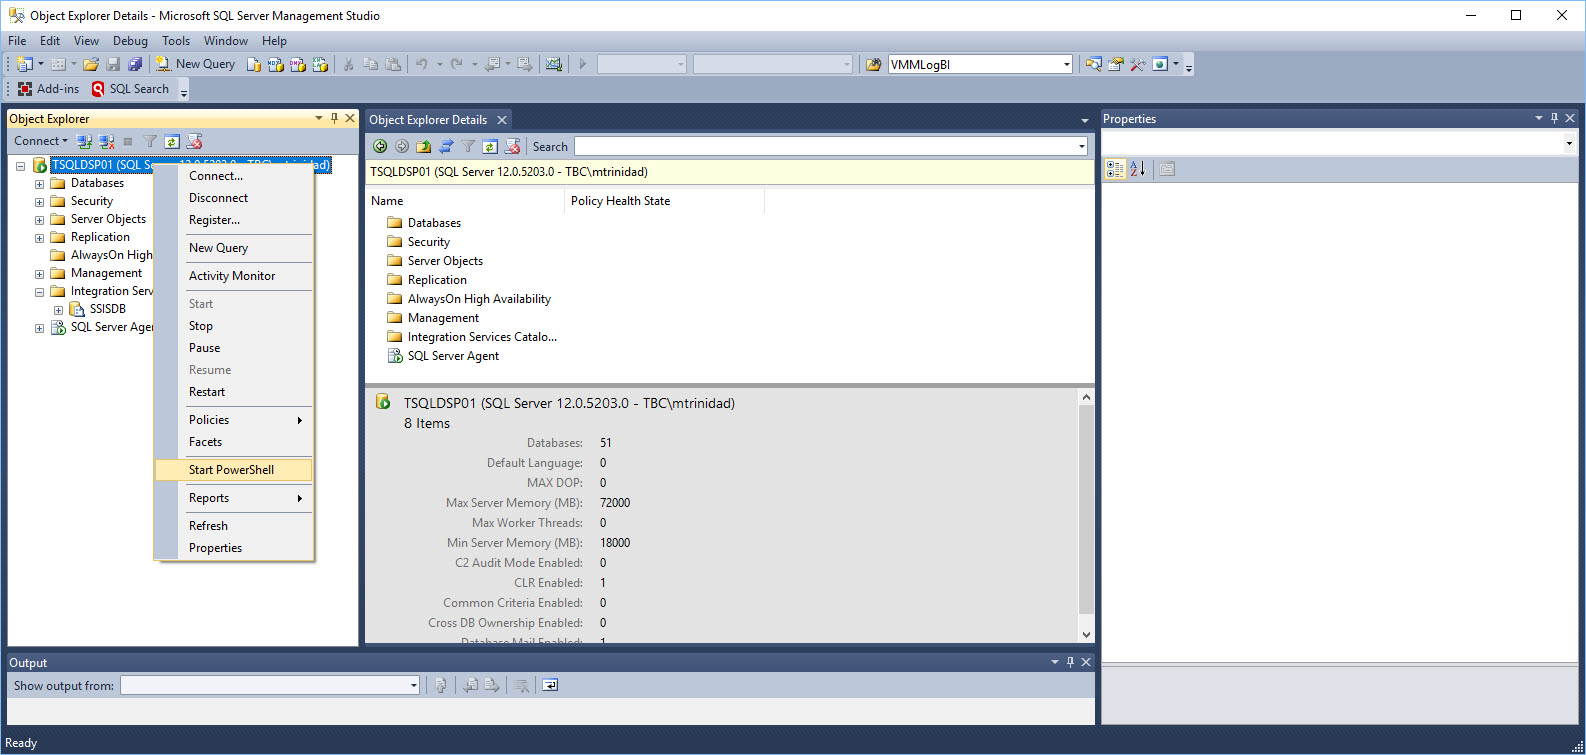Click Connect Object Explorer icon
Viewport: 1586px width, 755px height.
point(85,142)
